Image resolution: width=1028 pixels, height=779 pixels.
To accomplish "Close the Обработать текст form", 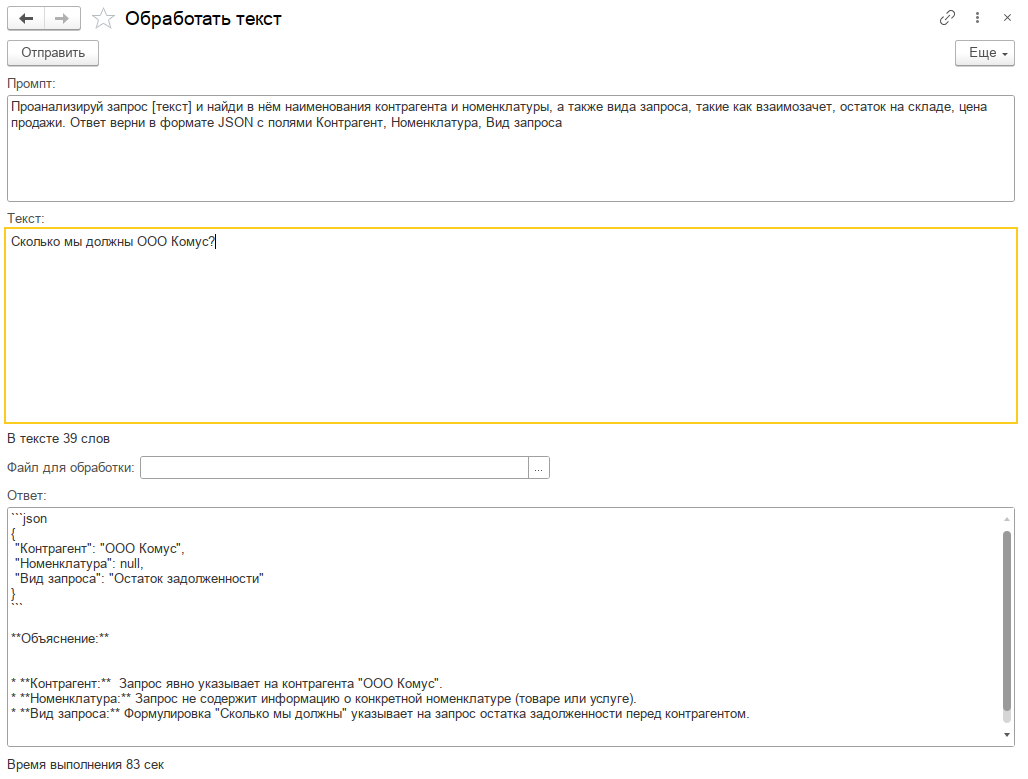I will (1007, 18).
